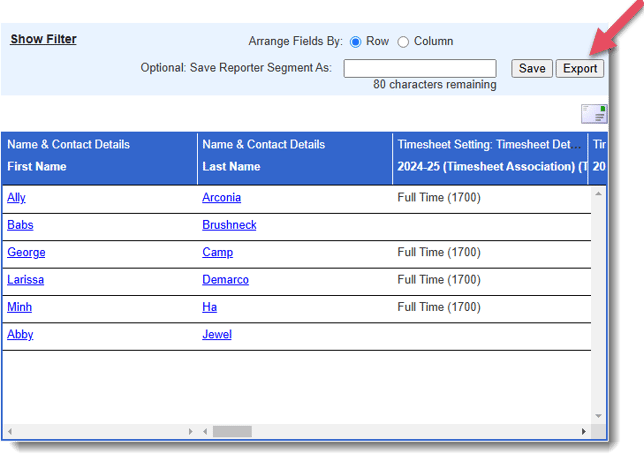Open the Babs contact link
Image resolution: width=644 pixels, height=462 pixels.
tap(20, 225)
